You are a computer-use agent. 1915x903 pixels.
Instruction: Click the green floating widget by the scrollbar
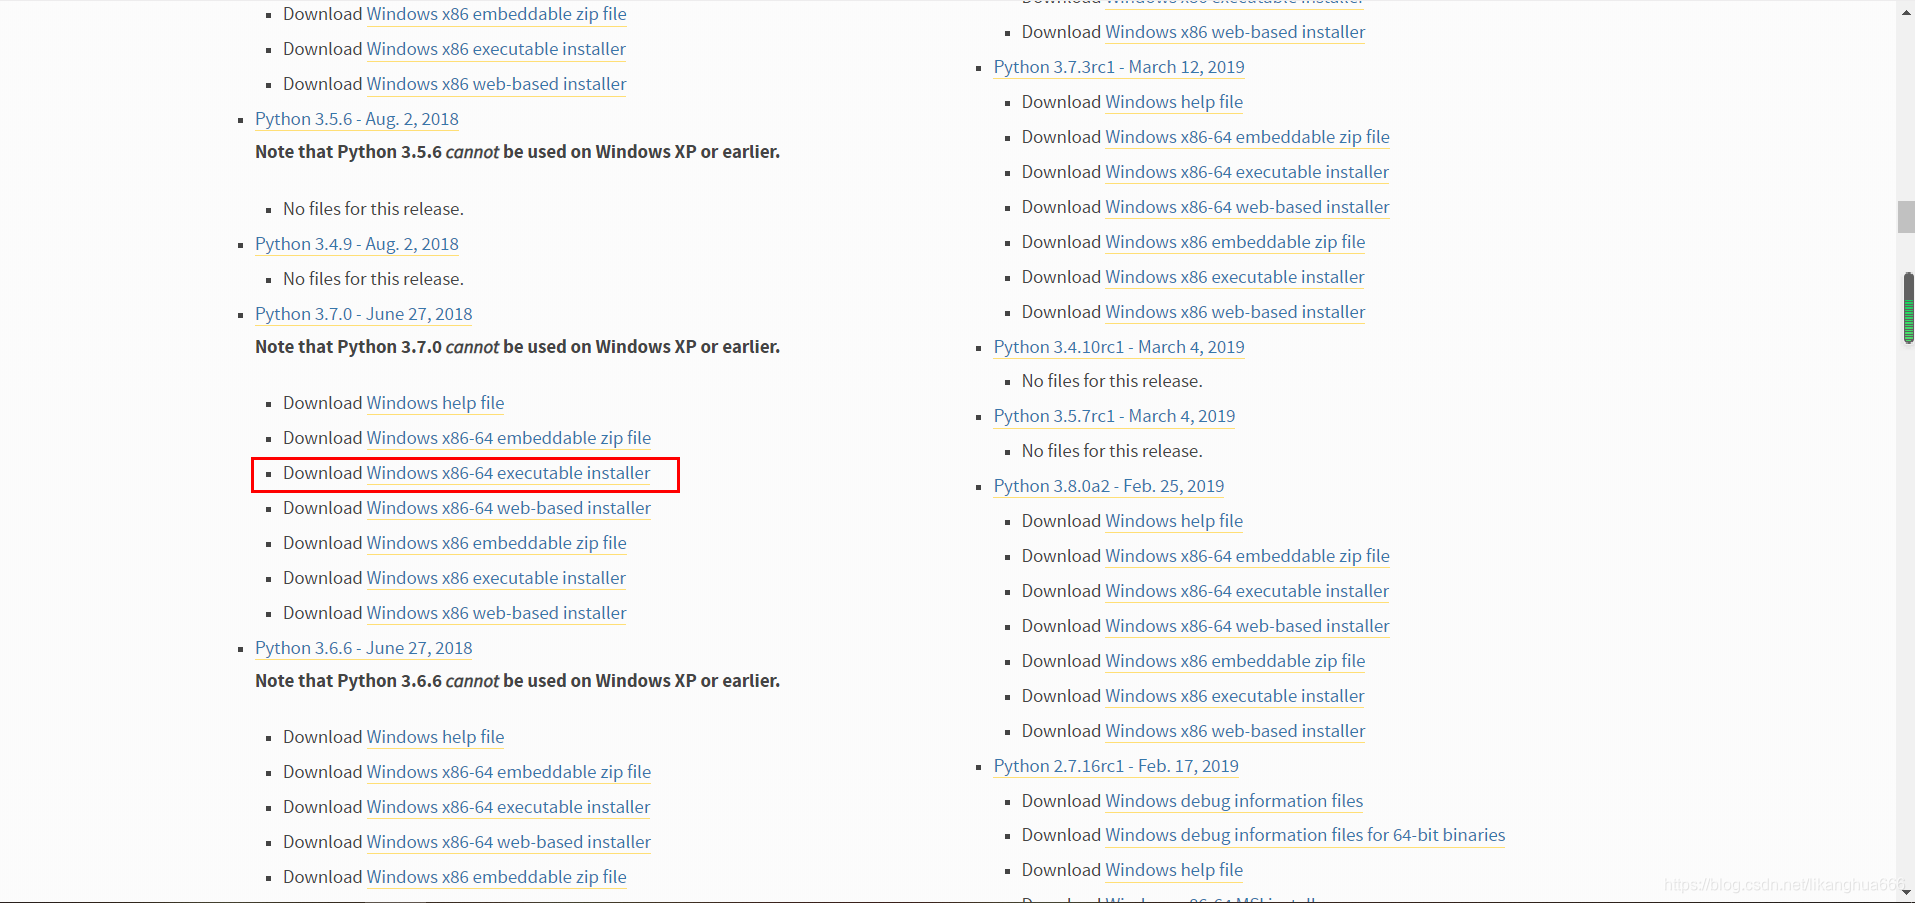(x=1908, y=308)
